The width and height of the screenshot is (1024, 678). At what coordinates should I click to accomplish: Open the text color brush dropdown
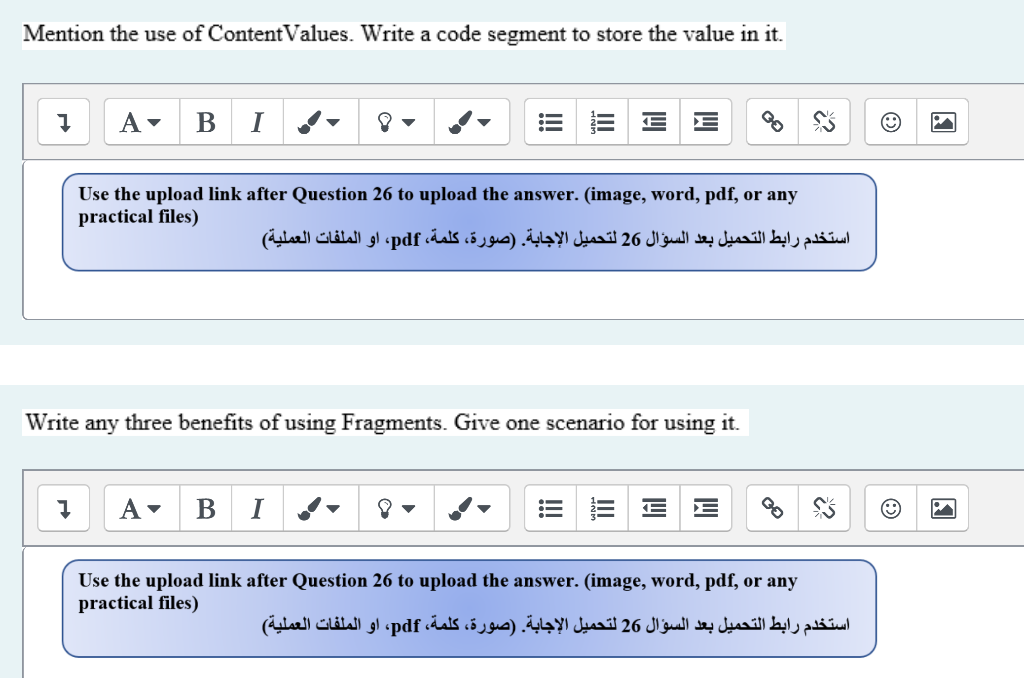(x=320, y=121)
